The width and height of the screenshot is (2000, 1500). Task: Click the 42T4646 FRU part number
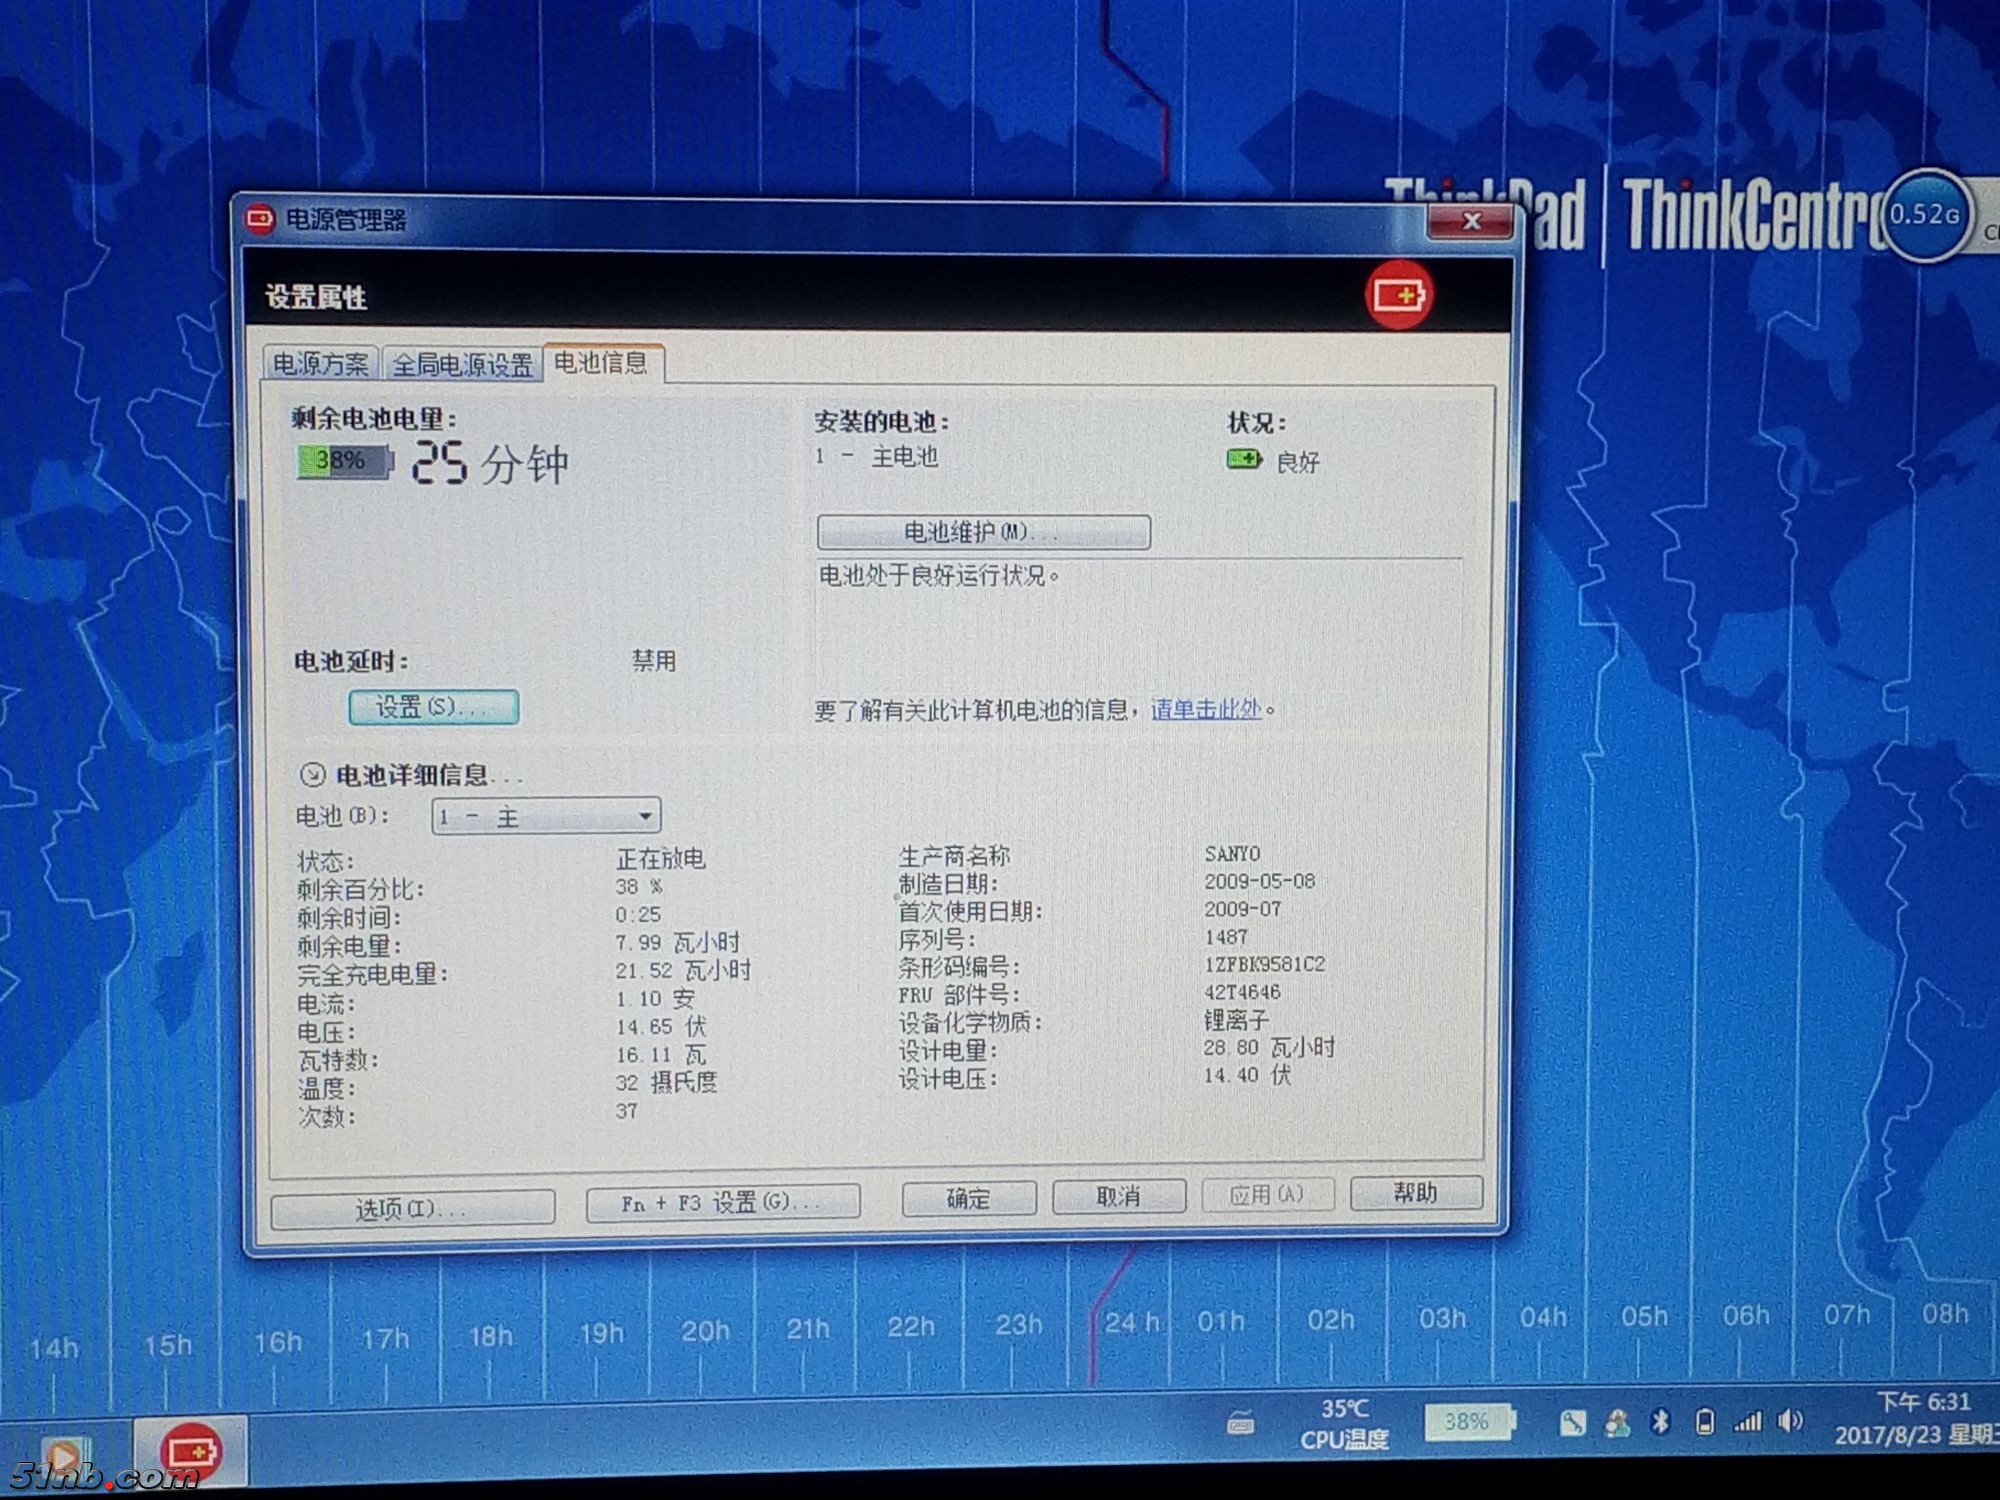point(1242,992)
